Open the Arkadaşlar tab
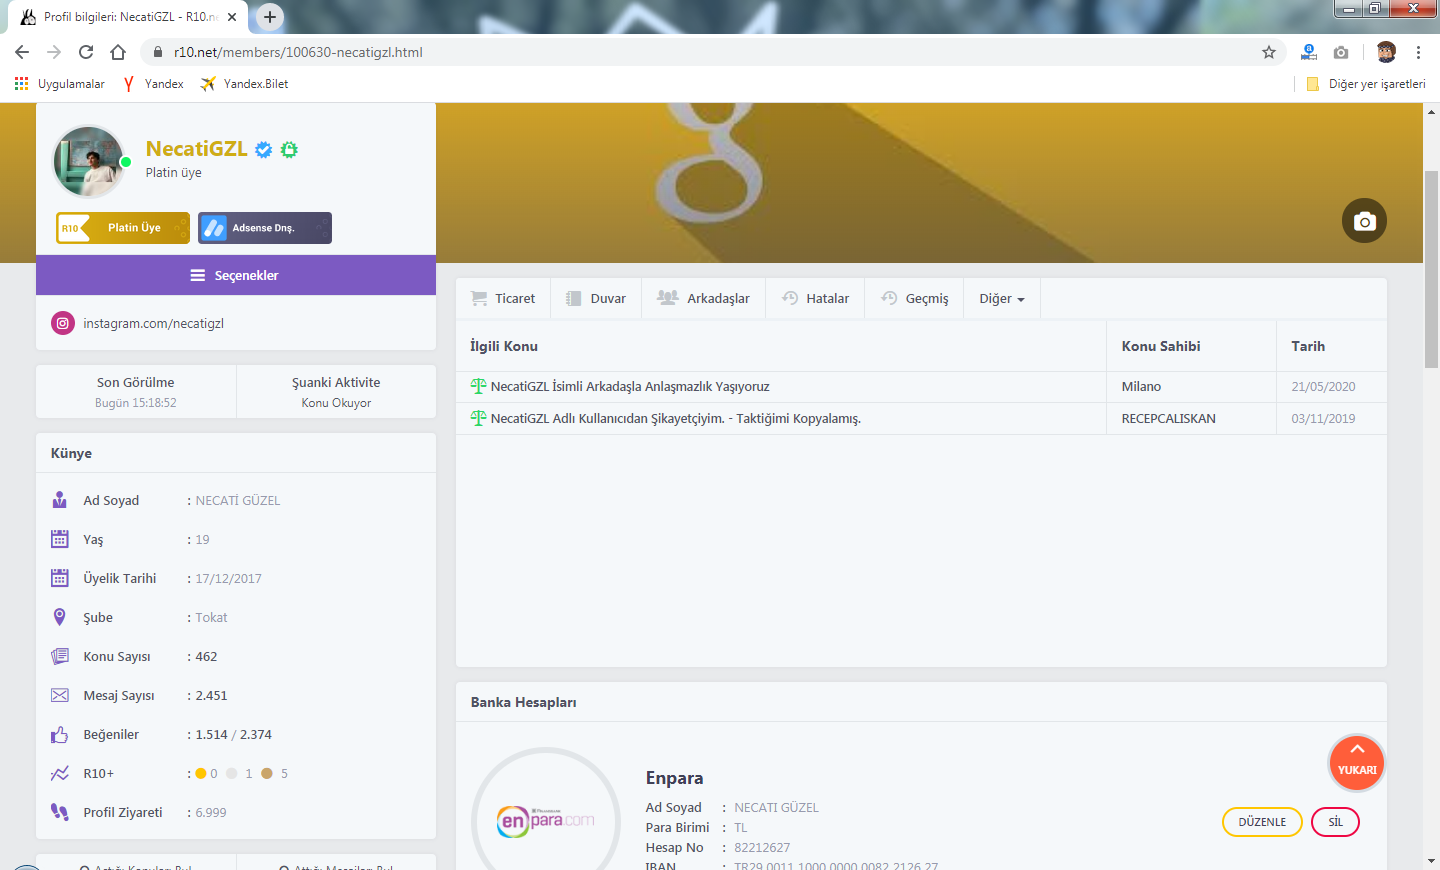The image size is (1440, 870). 704,298
